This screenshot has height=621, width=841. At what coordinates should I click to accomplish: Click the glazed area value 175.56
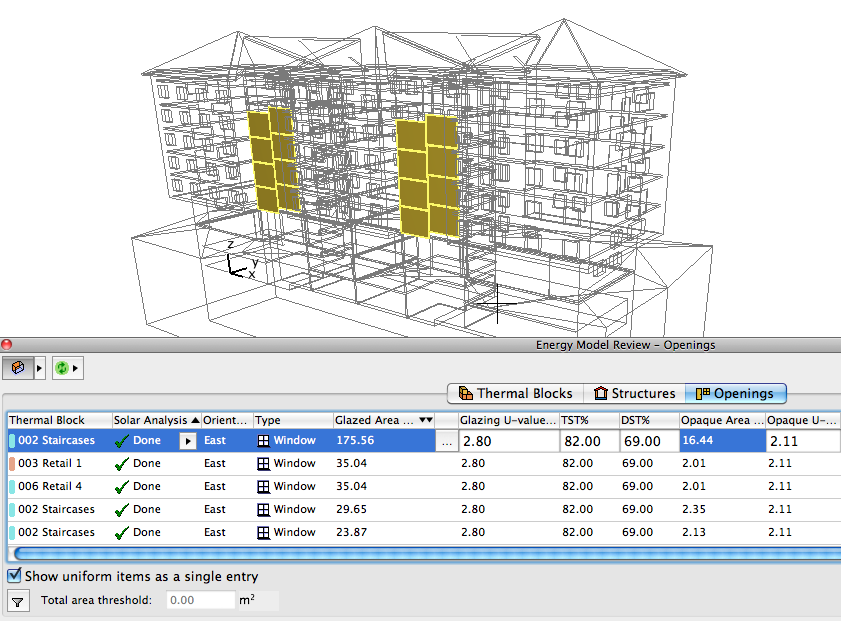pyautogui.click(x=355, y=440)
